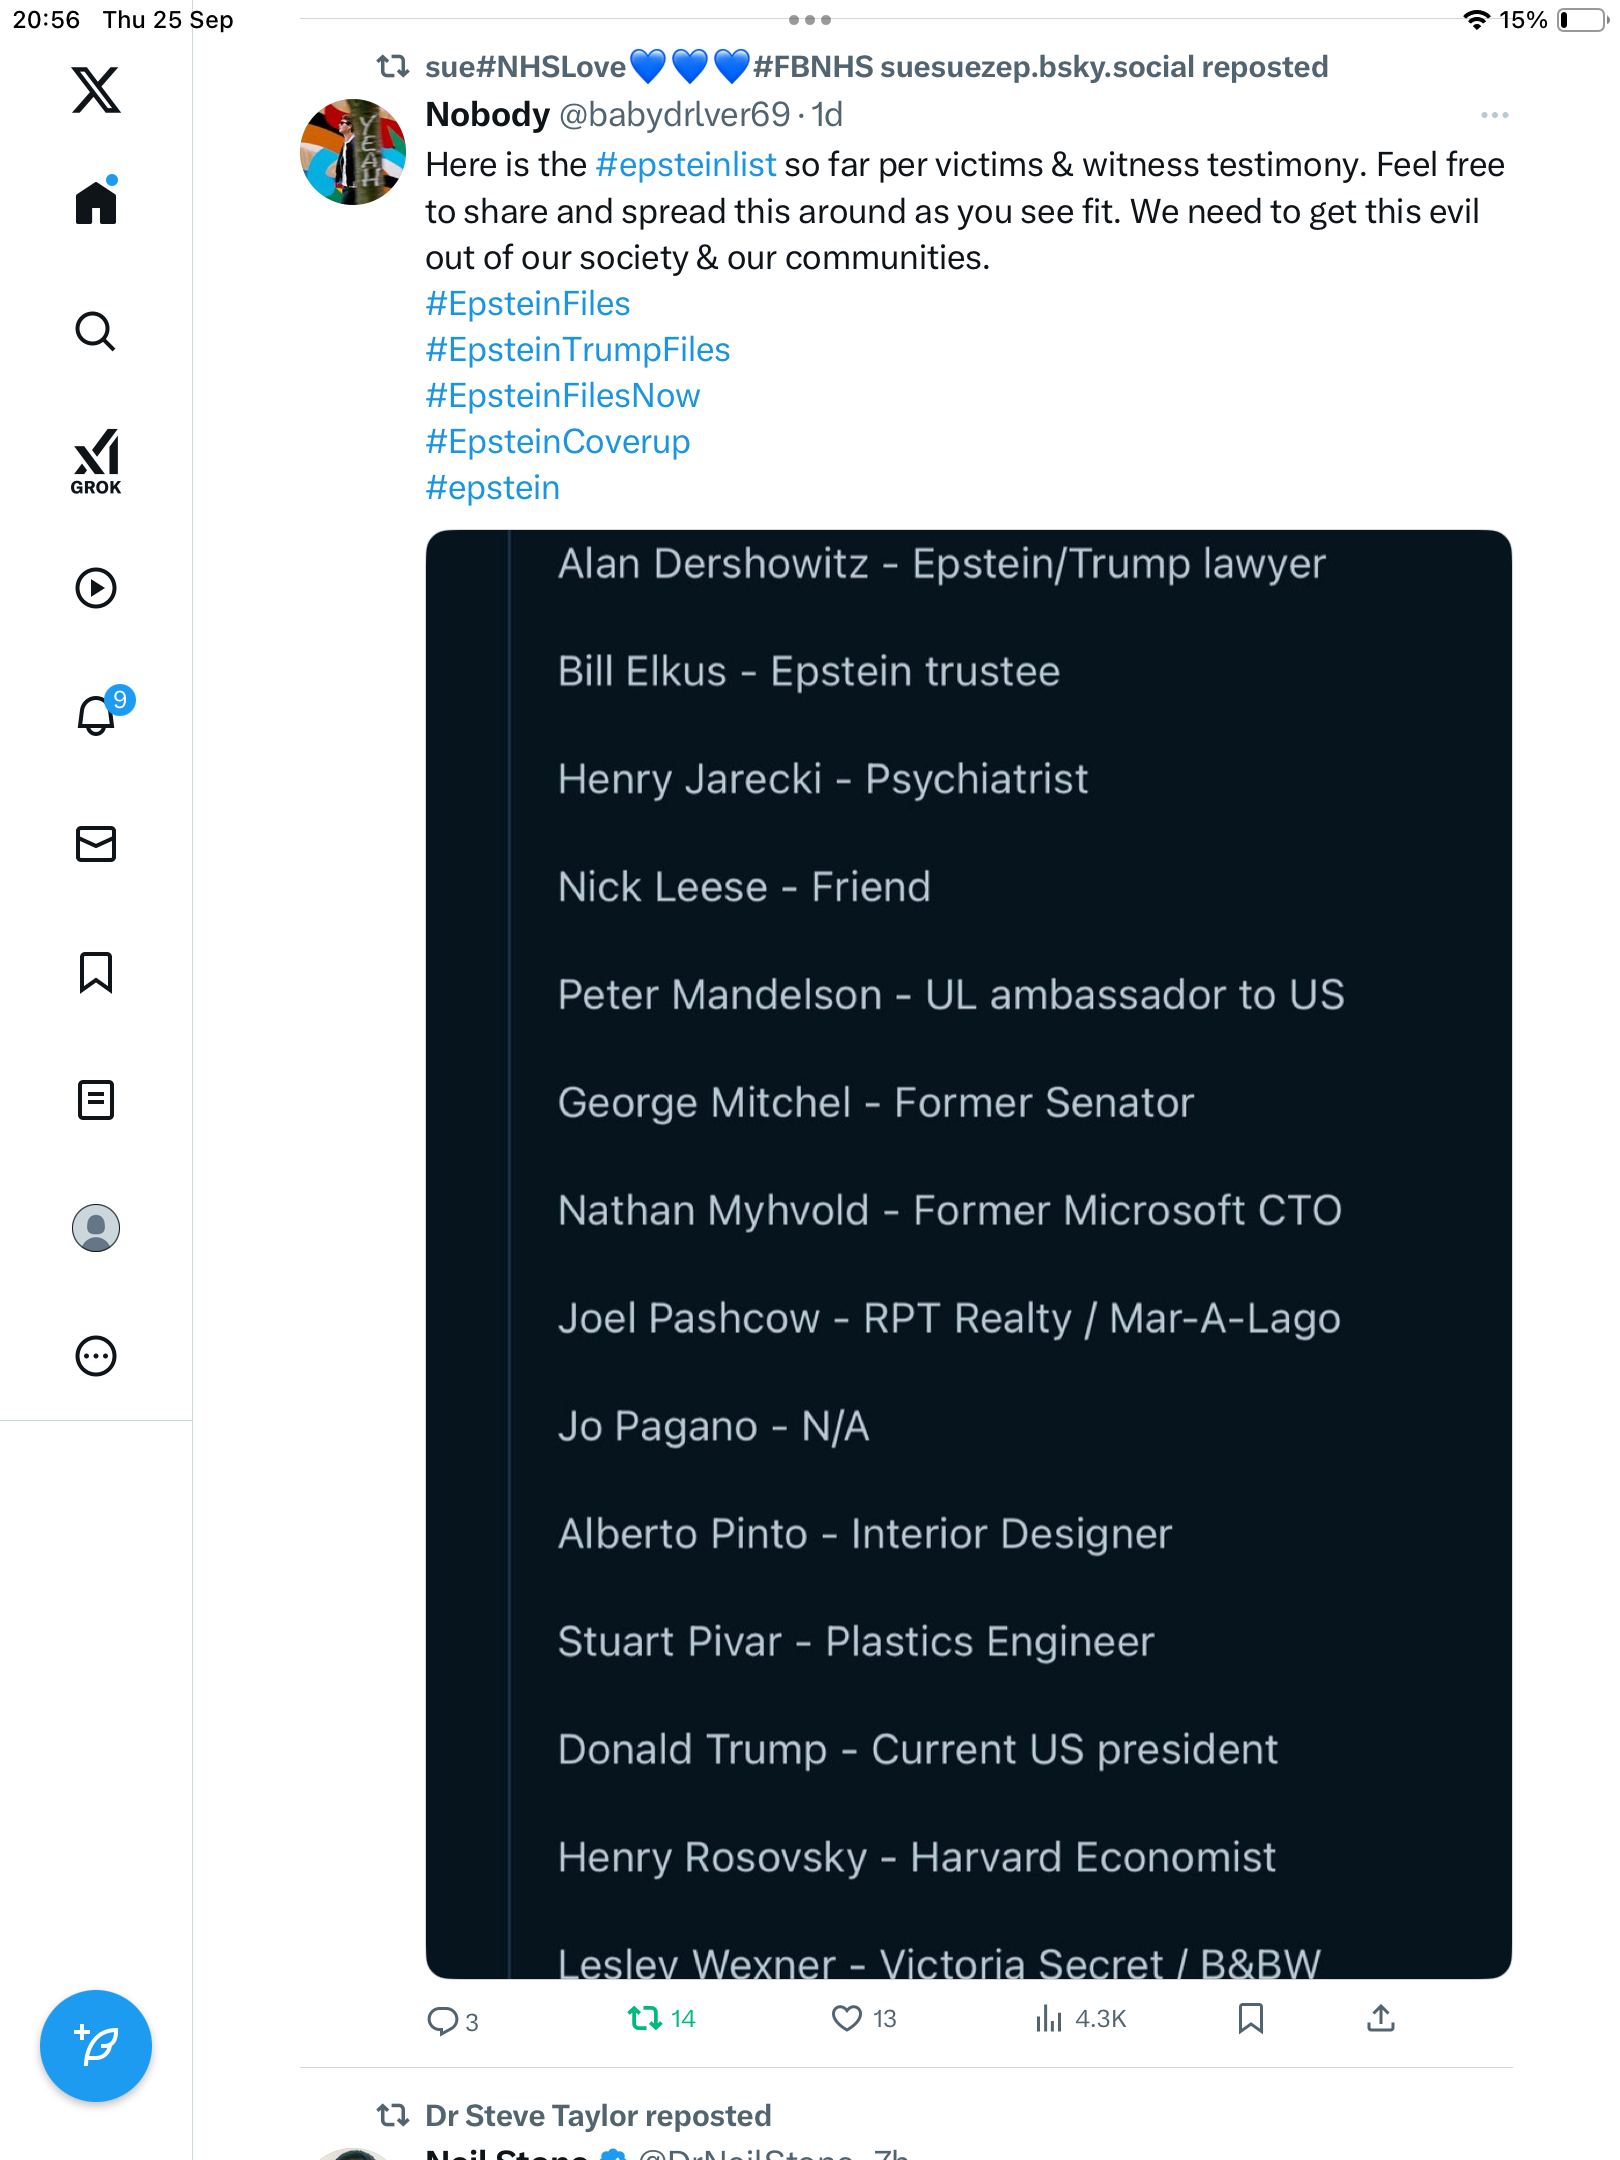Open the #EpsteinTrumpFiles hashtag
This screenshot has width=1620, height=2160.
577,350
